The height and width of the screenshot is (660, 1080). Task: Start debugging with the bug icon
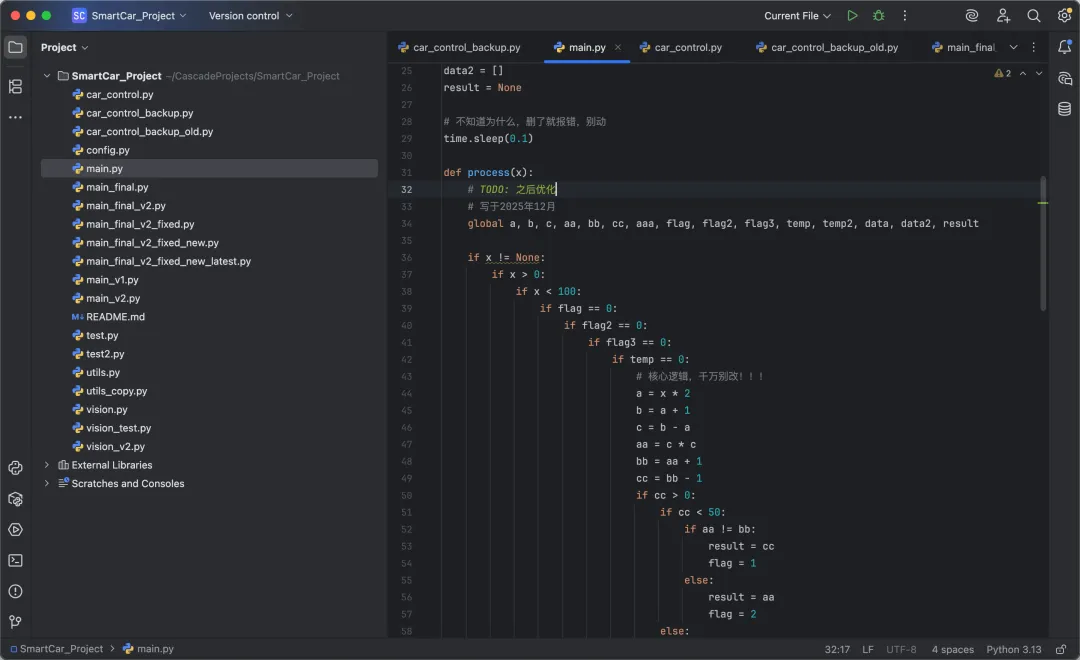pyautogui.click(x=878, y=16)
